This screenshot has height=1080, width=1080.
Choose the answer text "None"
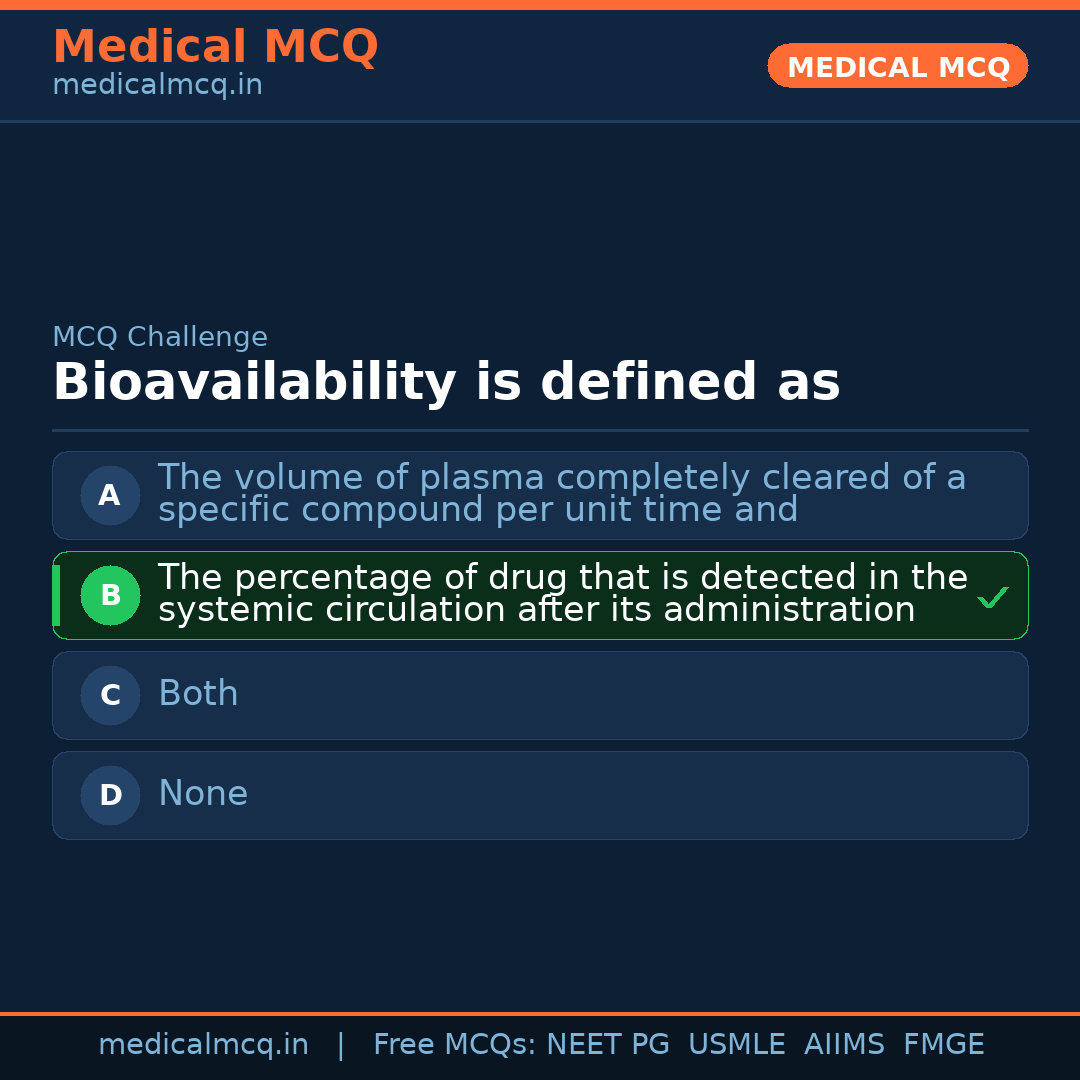click(x=203, y=794)
